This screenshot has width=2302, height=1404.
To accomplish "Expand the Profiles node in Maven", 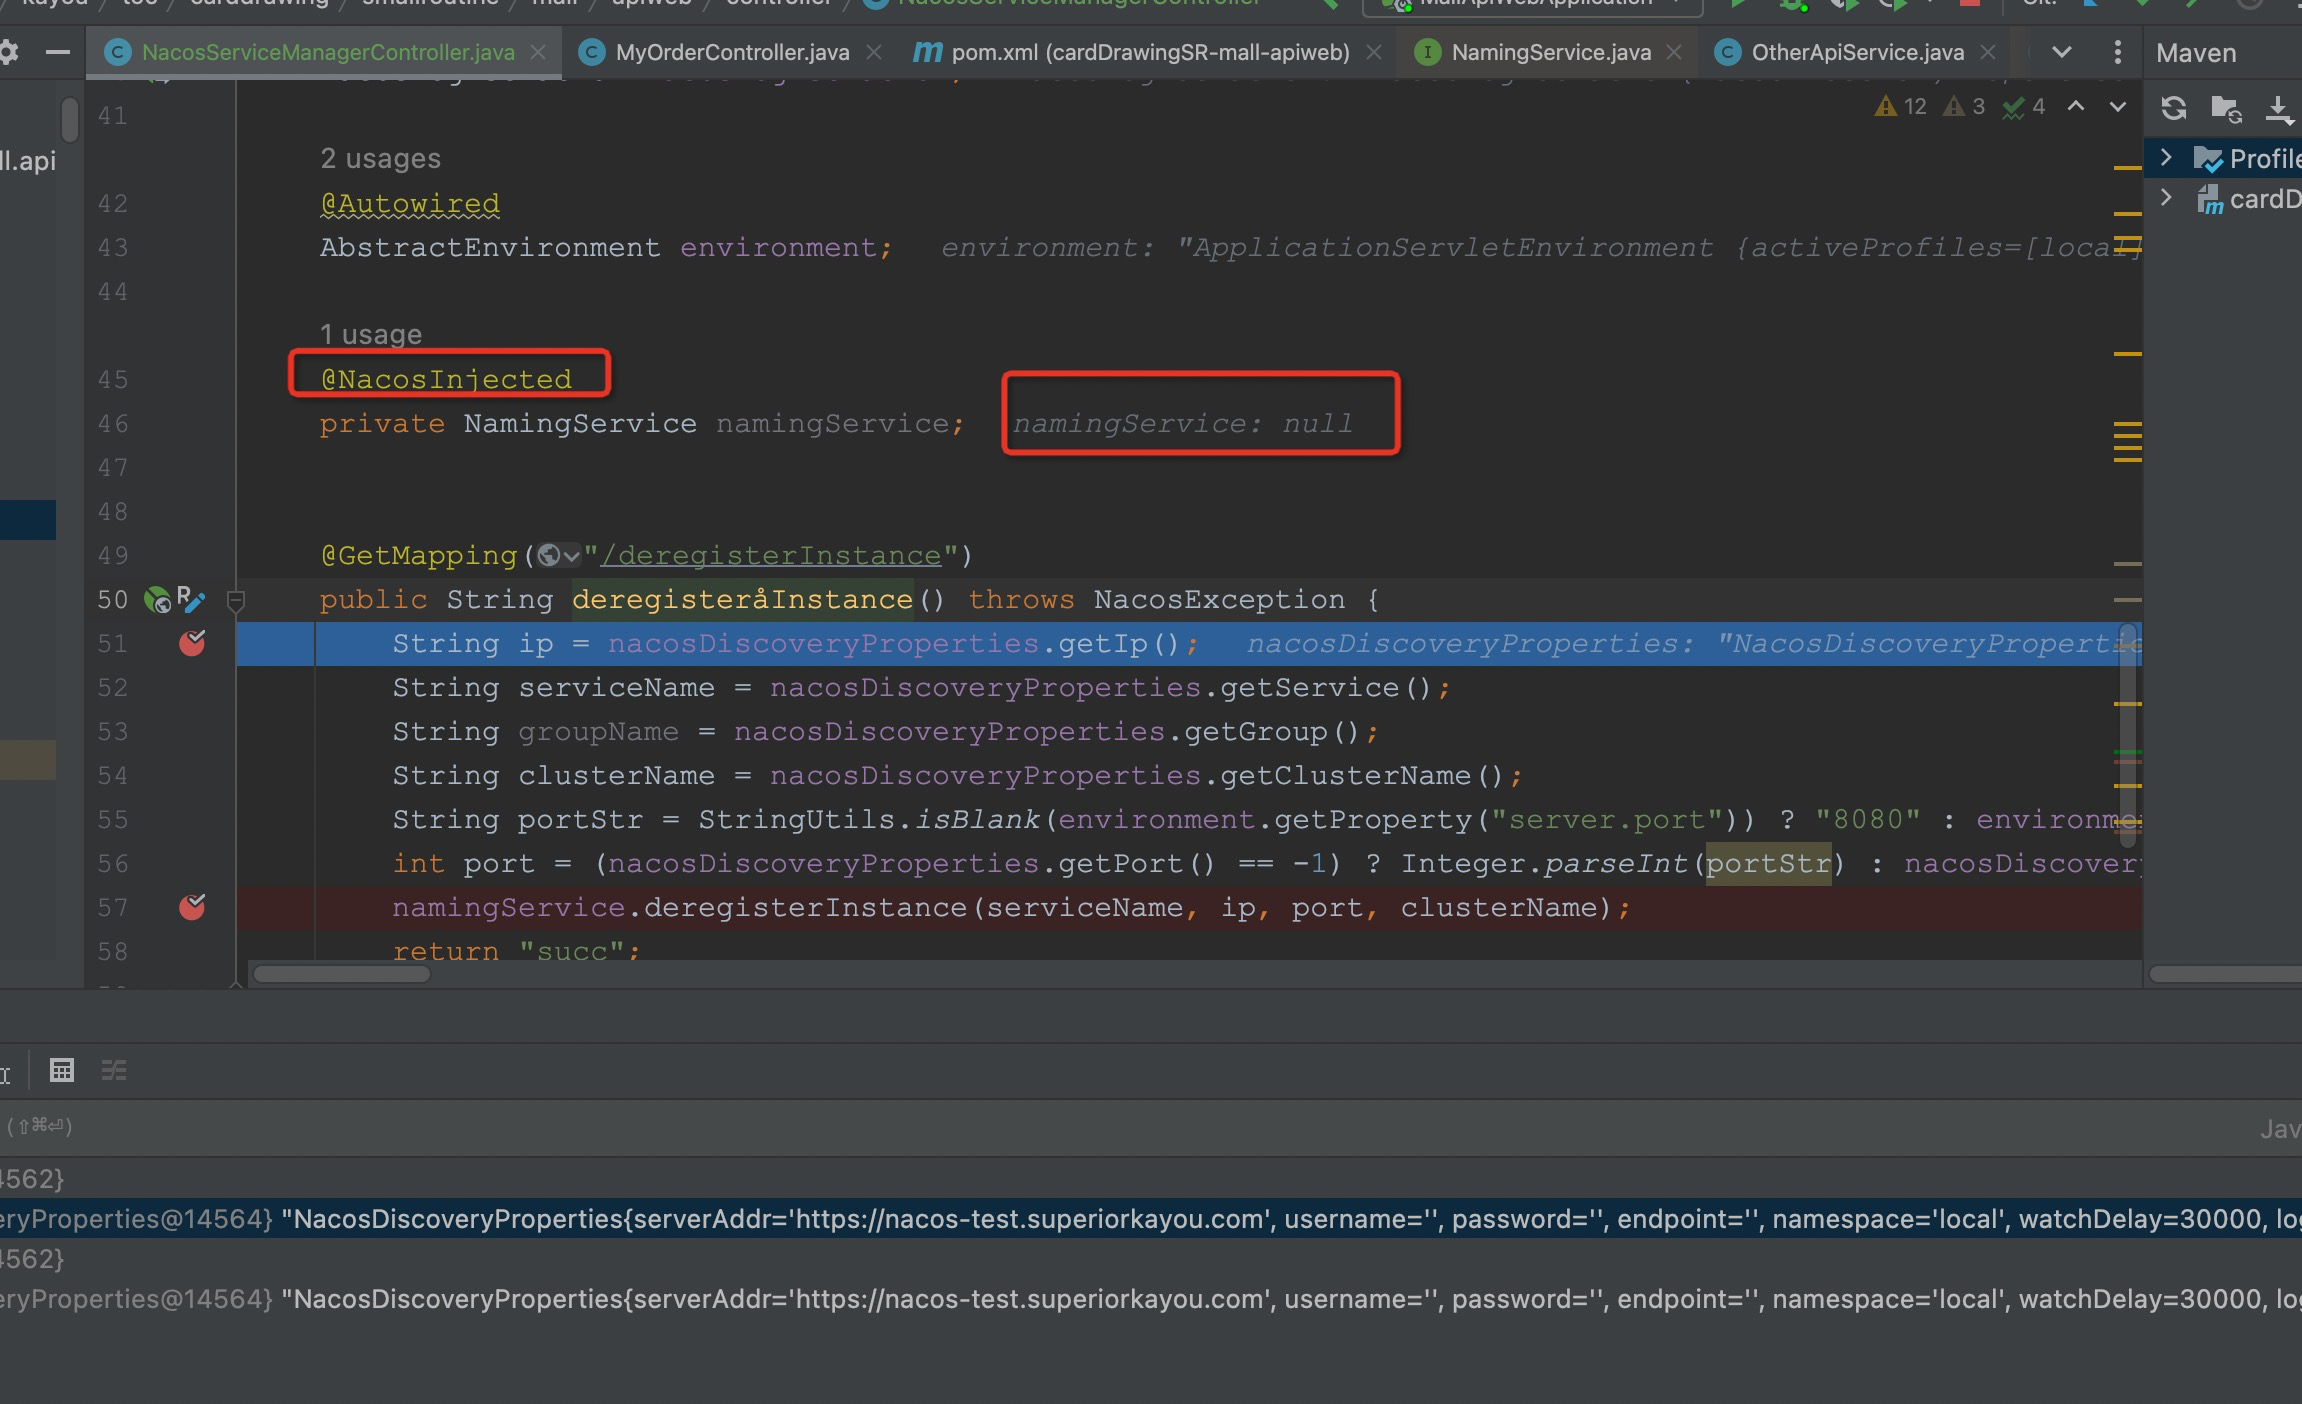I will coord(2166,157).
